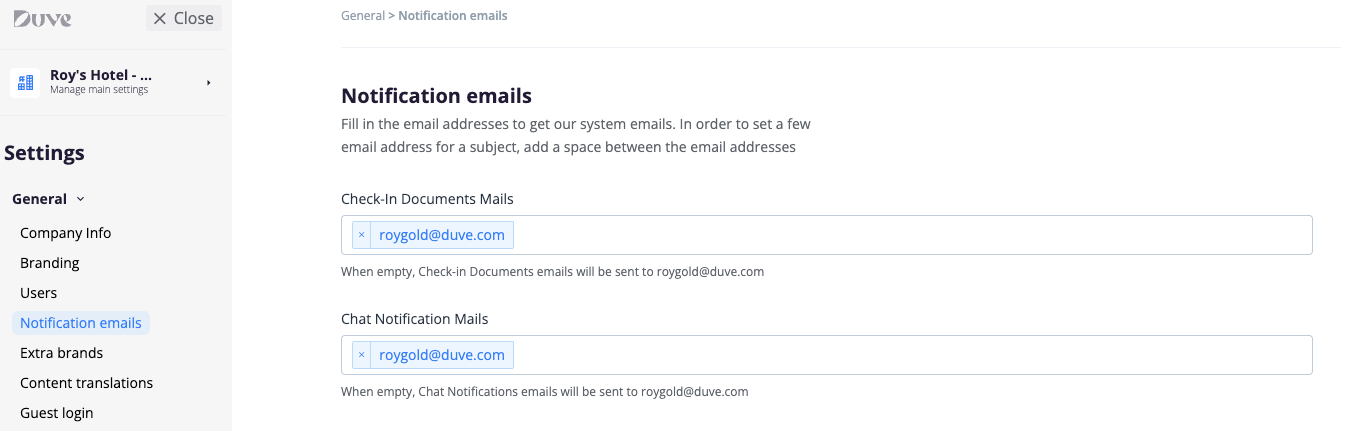
Task: Go to Branding settings
Action: click(50, 263)
